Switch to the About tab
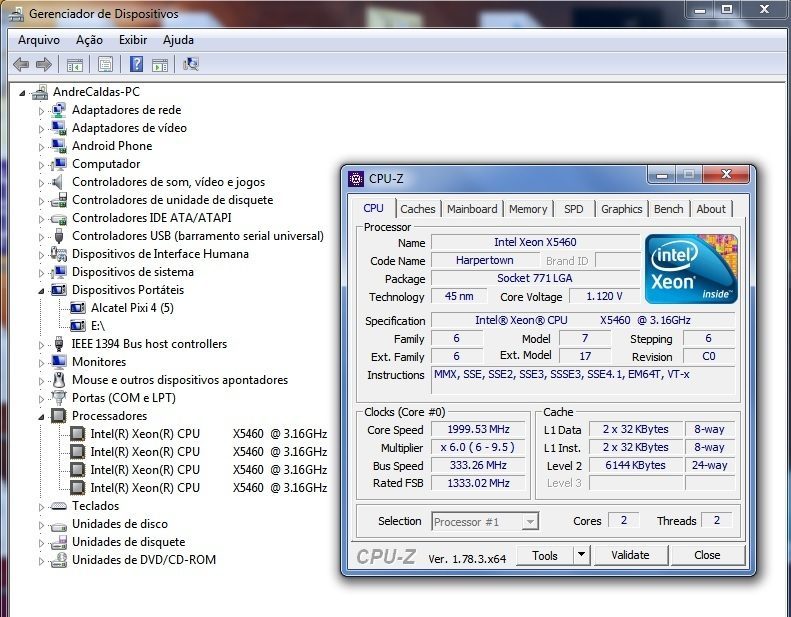Viewport: 791px width, 617px height. pos(711,209)
